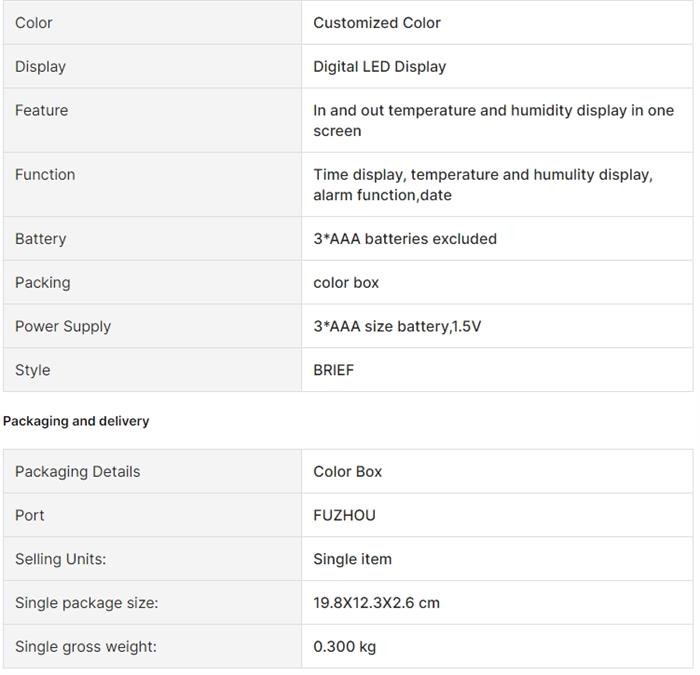Select the Port row label

[x=30, y=516]
